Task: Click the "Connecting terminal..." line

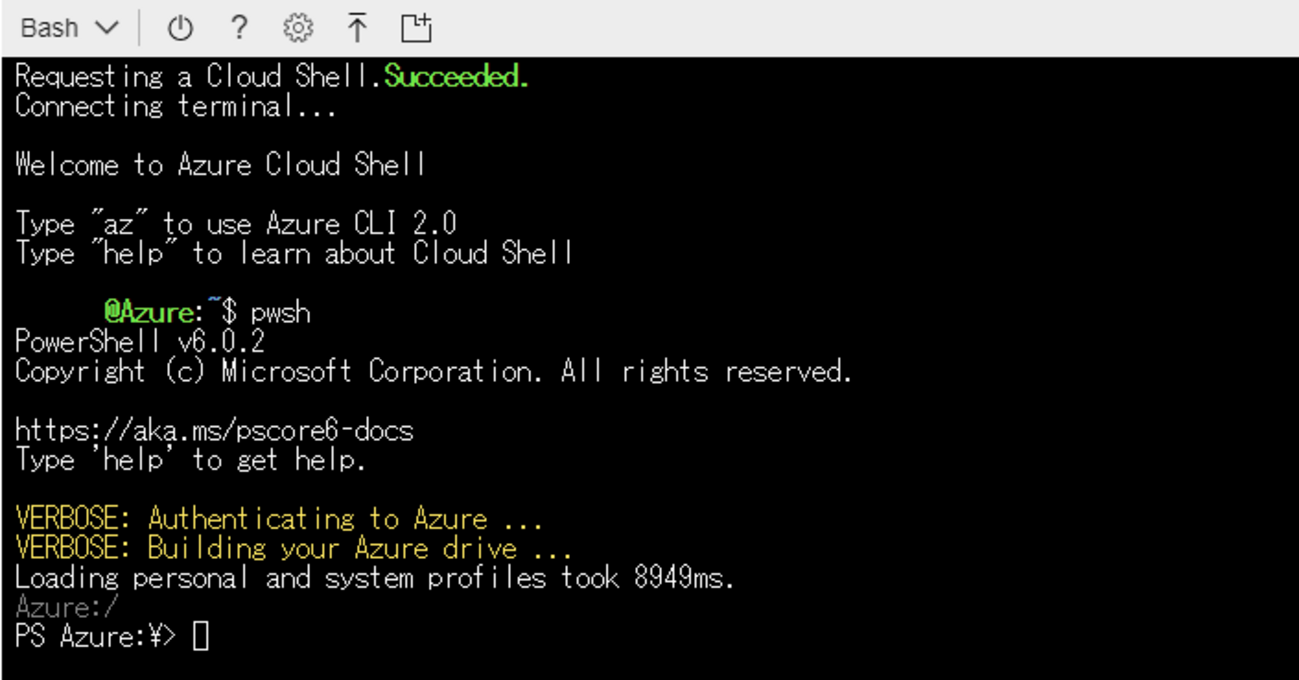Action: tap(175, 106)
